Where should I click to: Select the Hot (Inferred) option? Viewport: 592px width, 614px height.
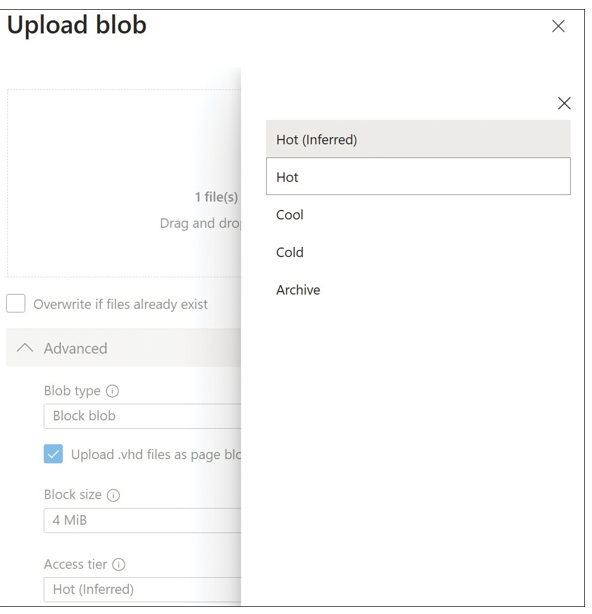(x=418, y=139)
